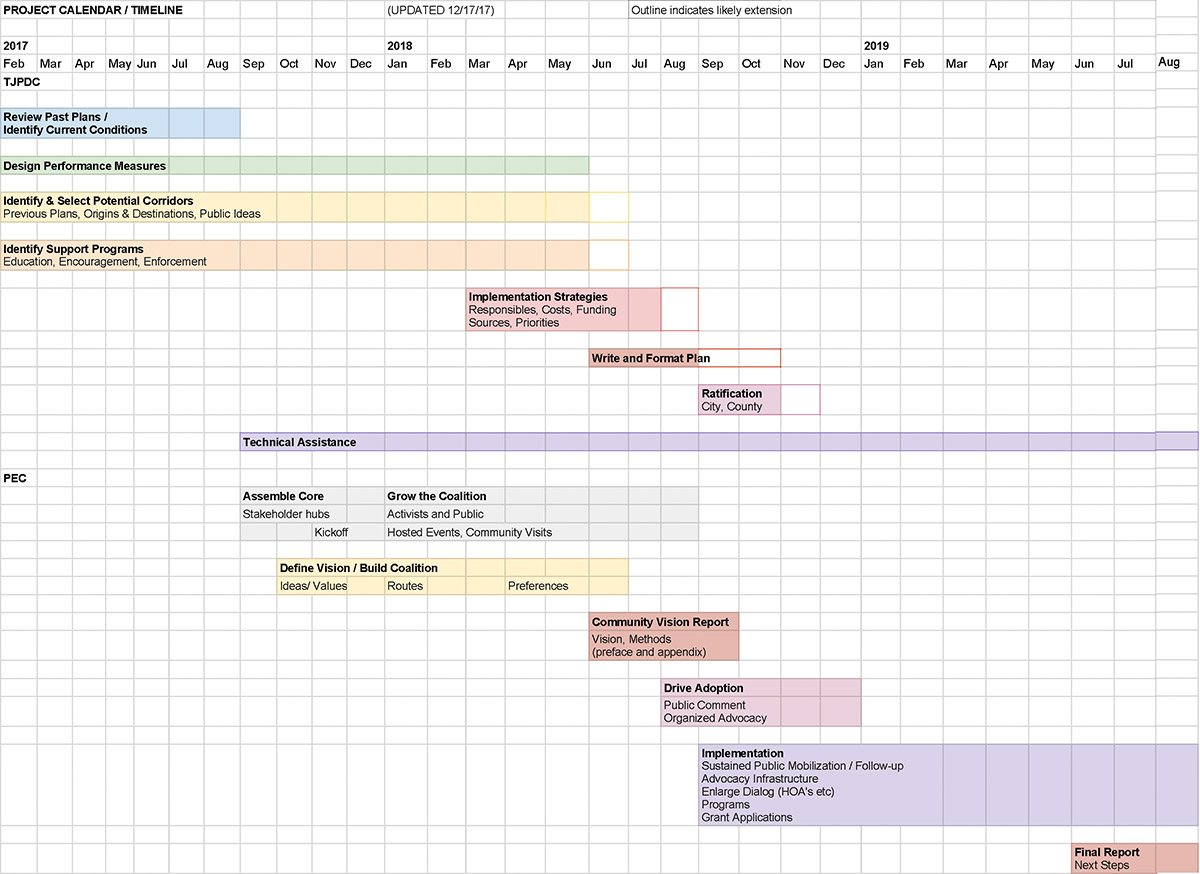Select the Implementation Strategies task block
Image resolution: width=1200 pixels, height=874 pixels.
click(563, 310)
